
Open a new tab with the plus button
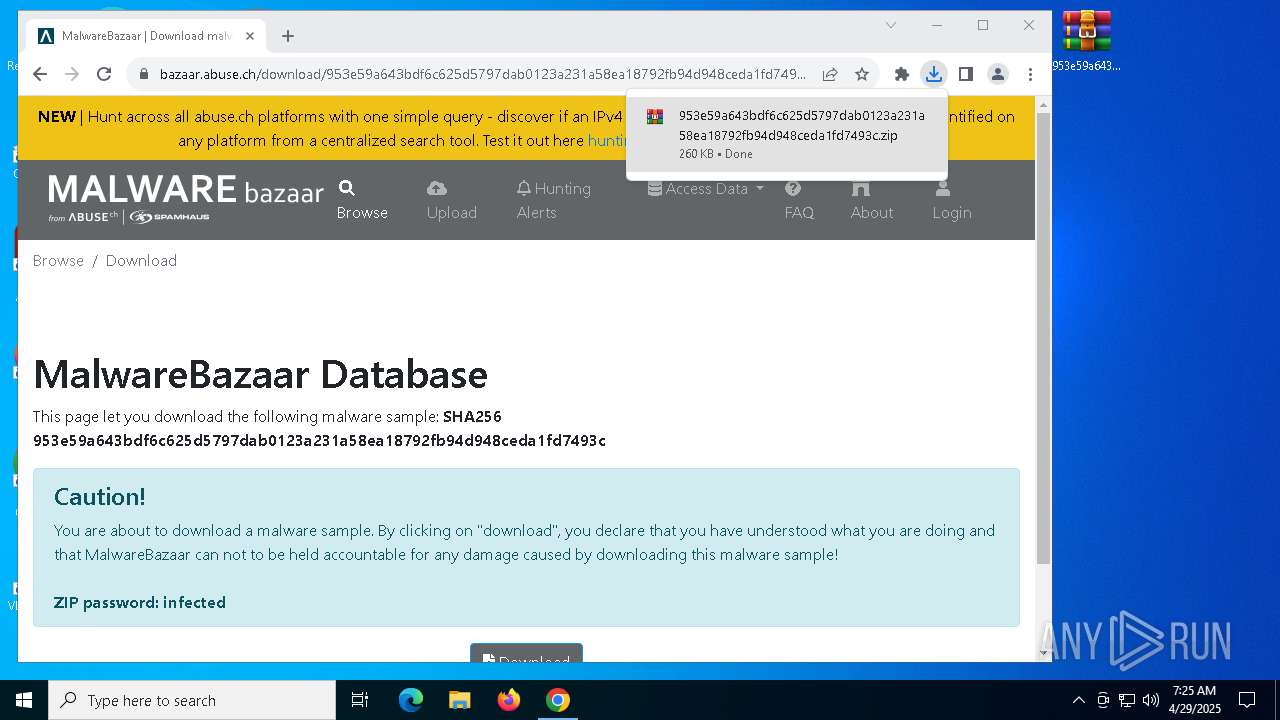click(x=288, y=36)
